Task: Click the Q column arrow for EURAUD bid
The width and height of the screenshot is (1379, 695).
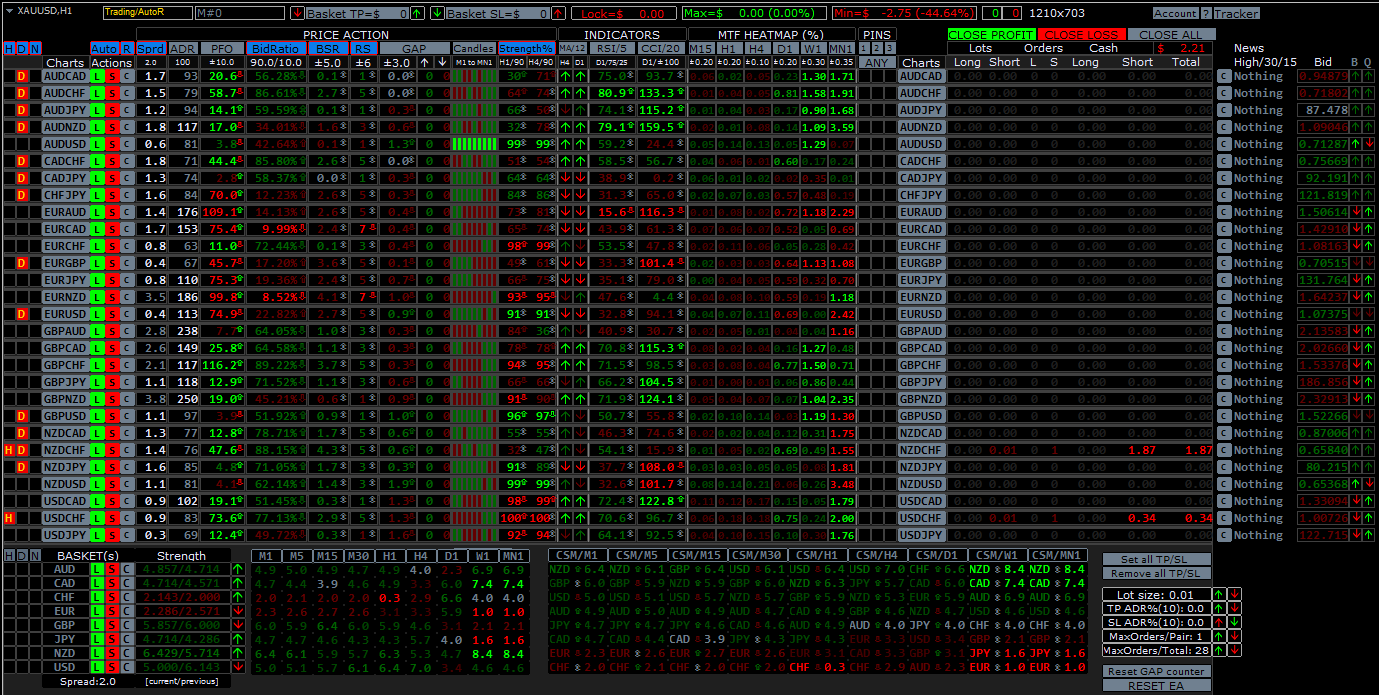Action: point(1367,212)
